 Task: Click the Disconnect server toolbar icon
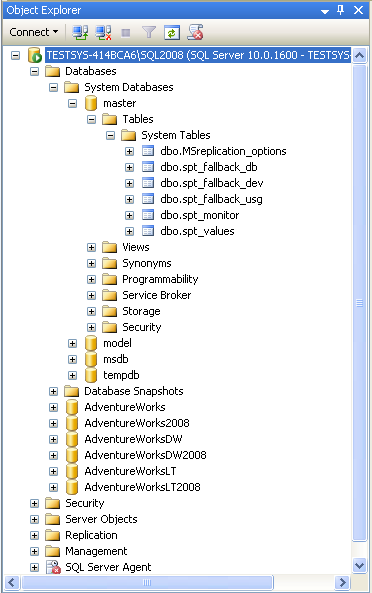pos(103,33)
